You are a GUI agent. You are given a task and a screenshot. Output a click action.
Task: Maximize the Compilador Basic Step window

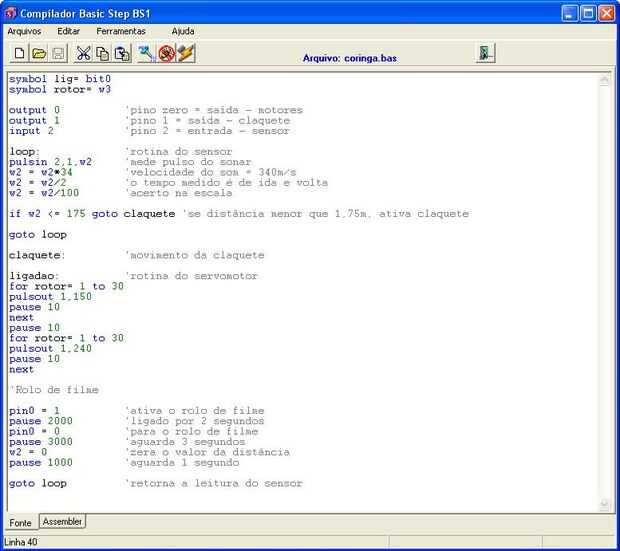[x=588, y=13]
